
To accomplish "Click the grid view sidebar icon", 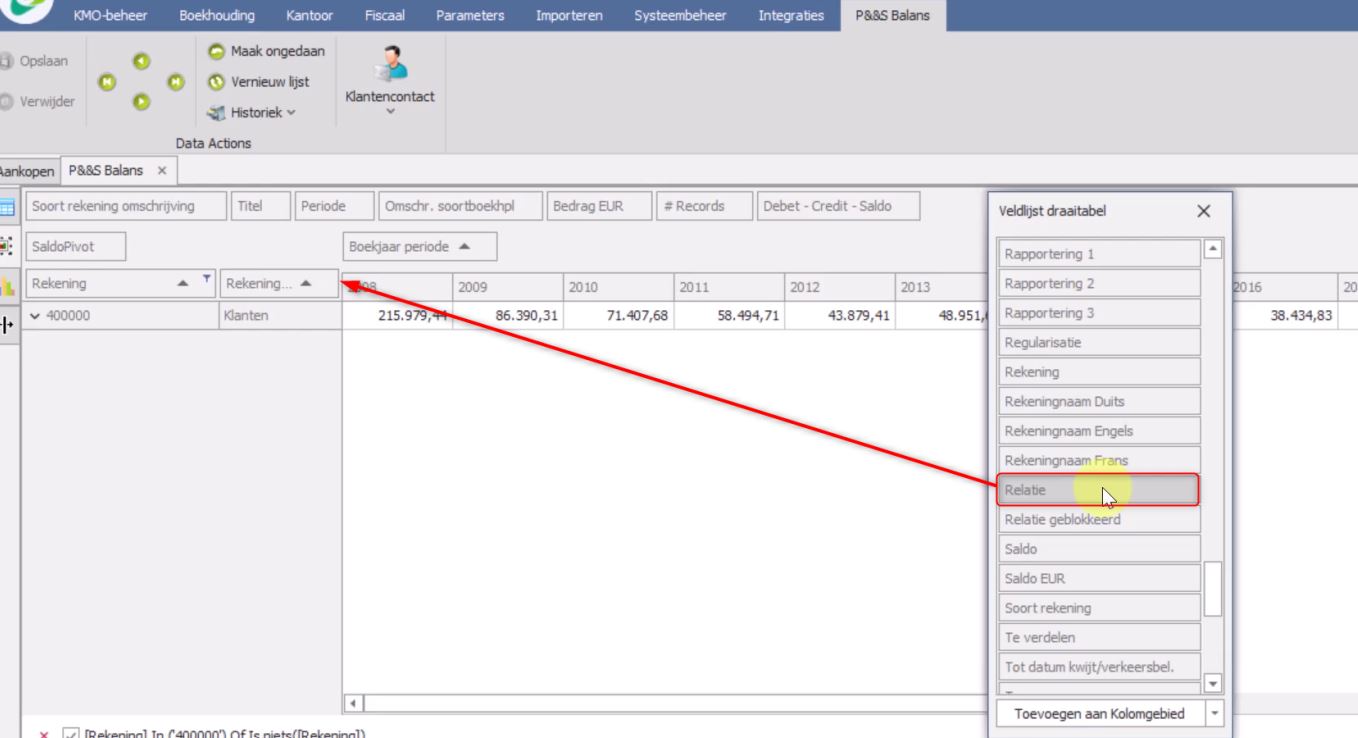I will (7, 208).
